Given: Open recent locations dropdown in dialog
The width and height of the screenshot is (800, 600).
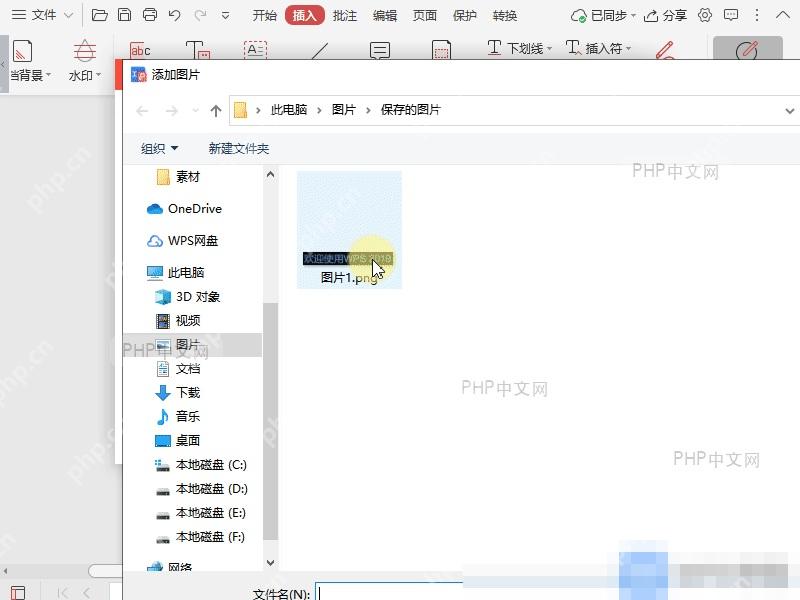Looking at the screenshot, I should coord(195,110).
